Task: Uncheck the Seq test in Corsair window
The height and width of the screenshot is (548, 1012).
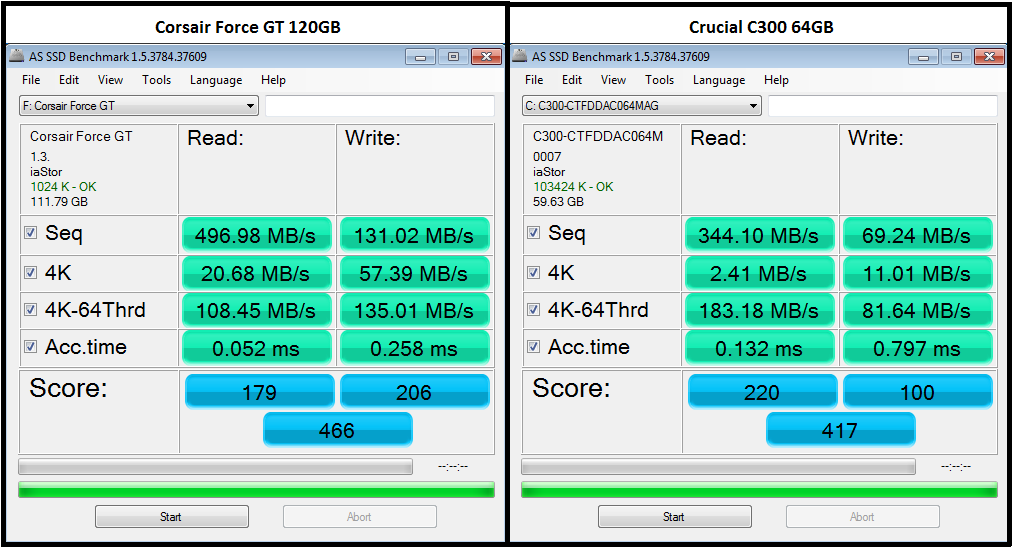Action: 30,232
